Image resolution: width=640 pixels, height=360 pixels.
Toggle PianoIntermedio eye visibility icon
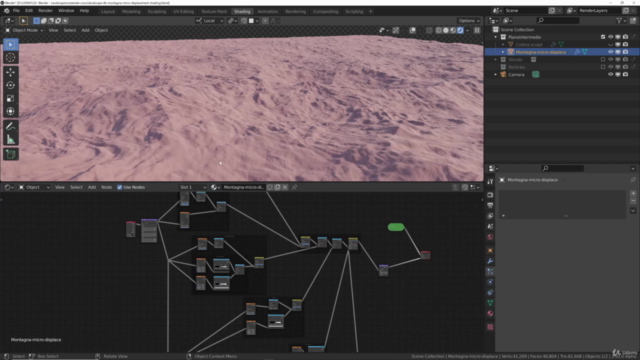(611, 37)
